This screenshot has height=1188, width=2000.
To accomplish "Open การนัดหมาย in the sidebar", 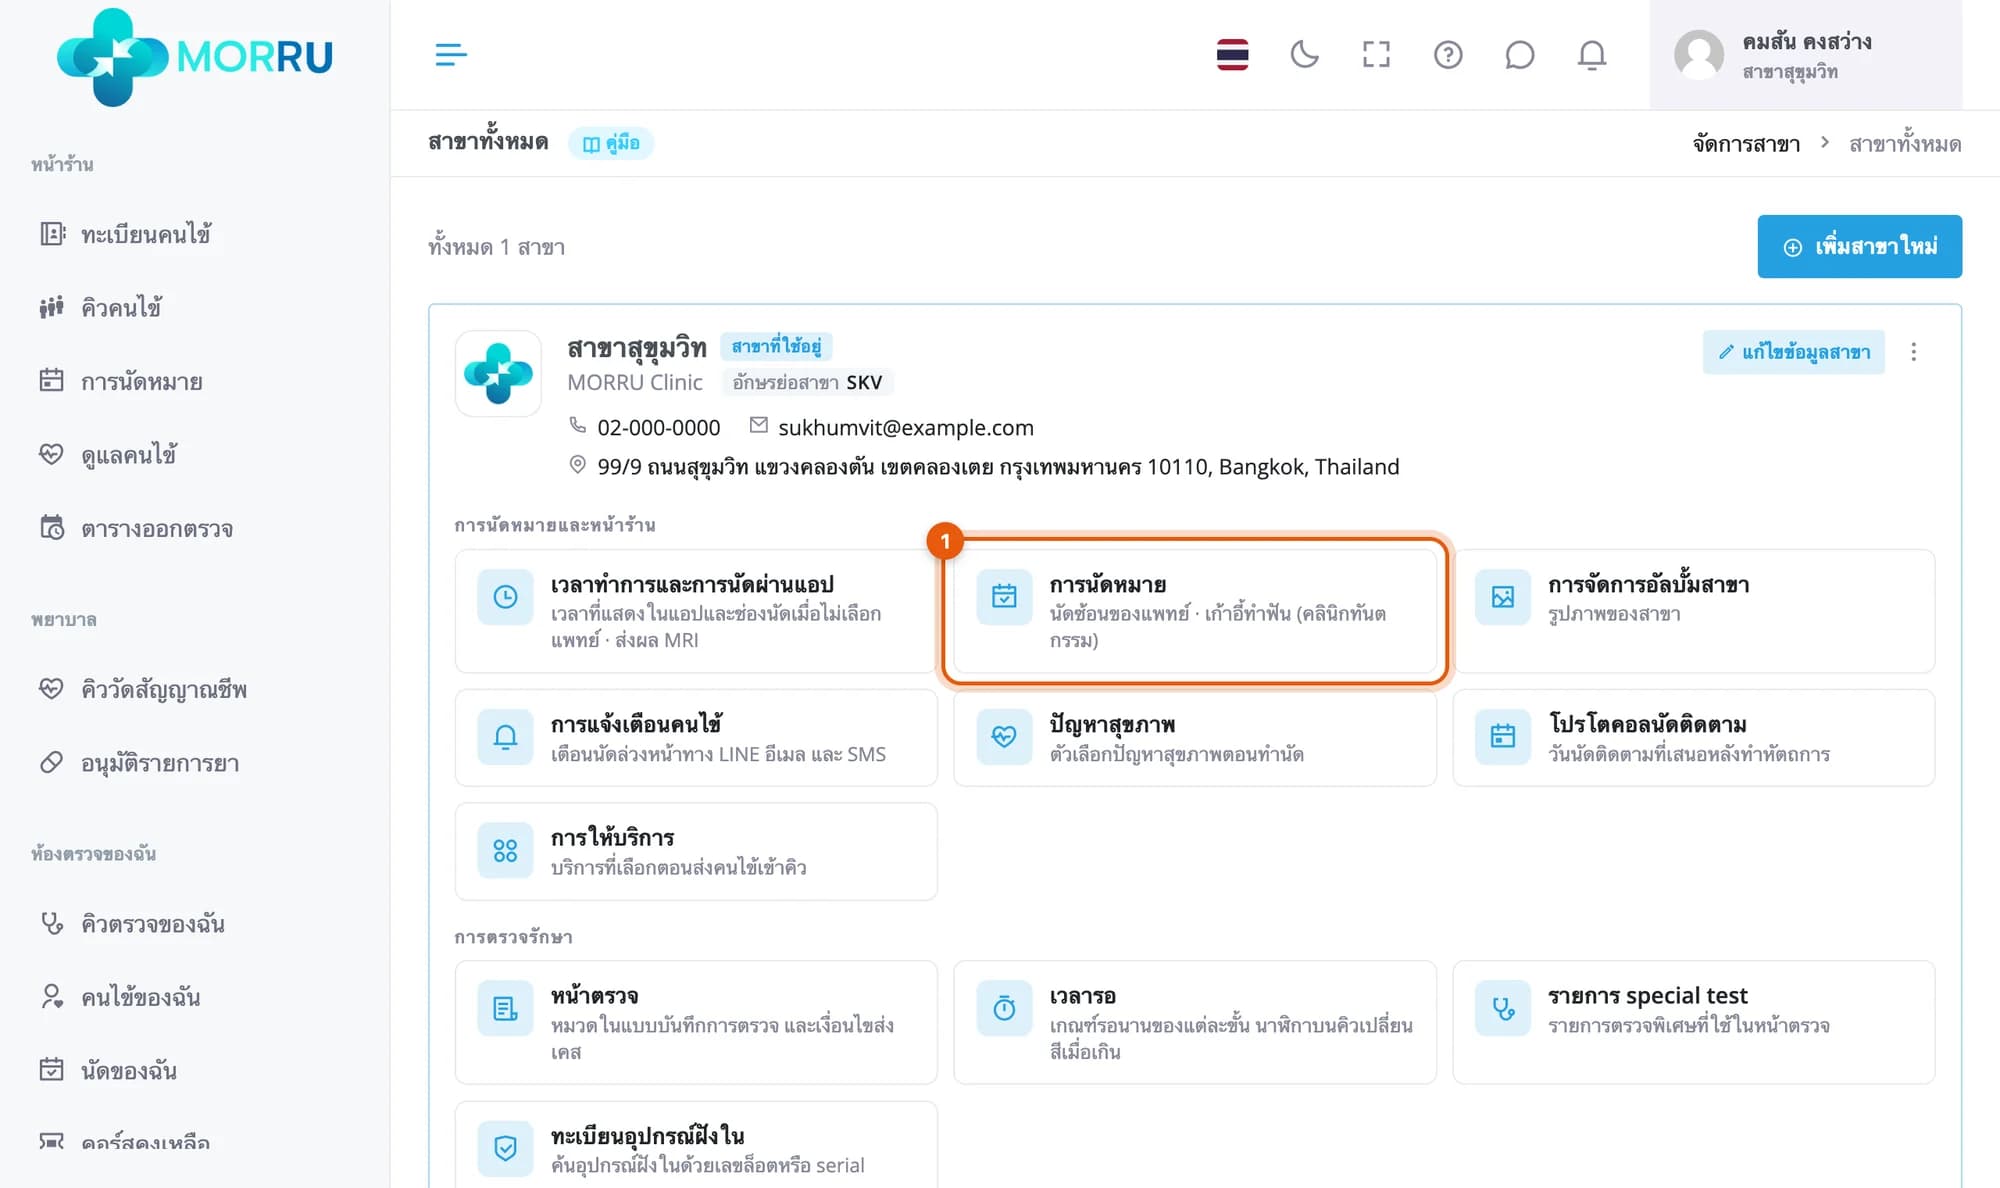I will tap(141, 381).
